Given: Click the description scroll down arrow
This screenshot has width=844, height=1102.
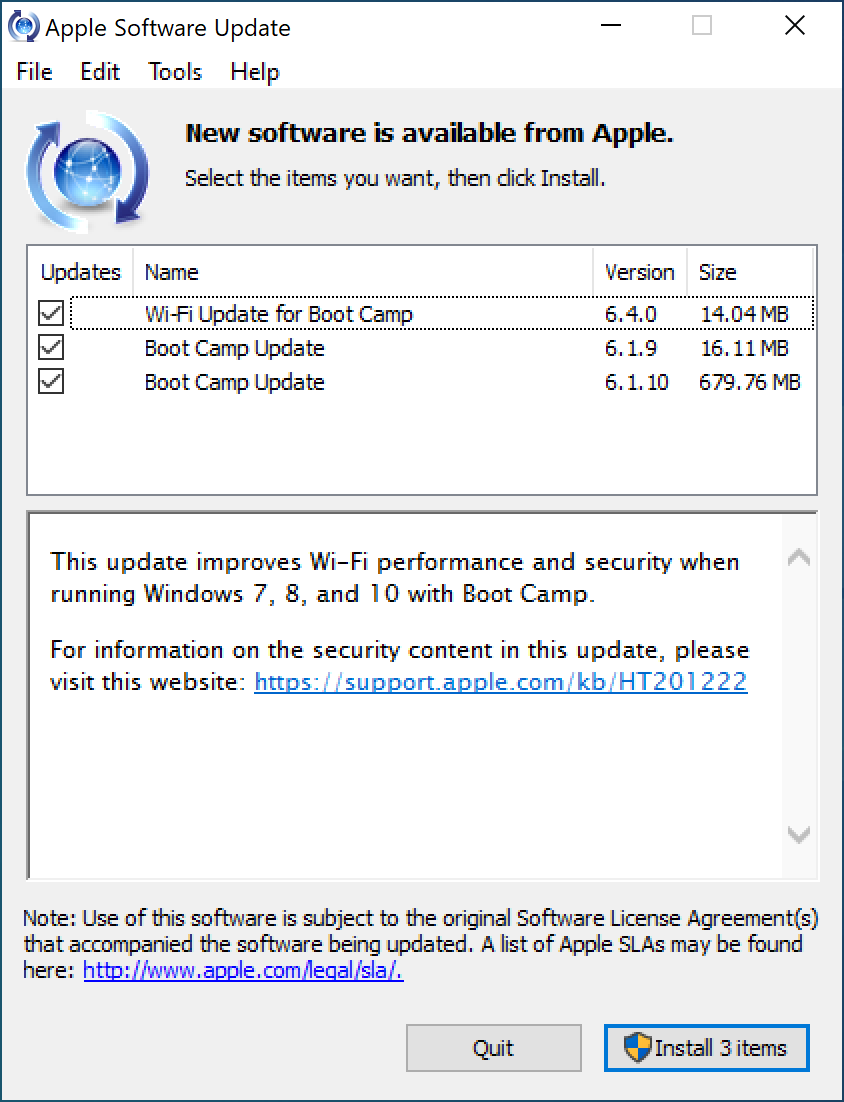Looking at the screenshot, I should pyautogui.click(x=798, y=834).
